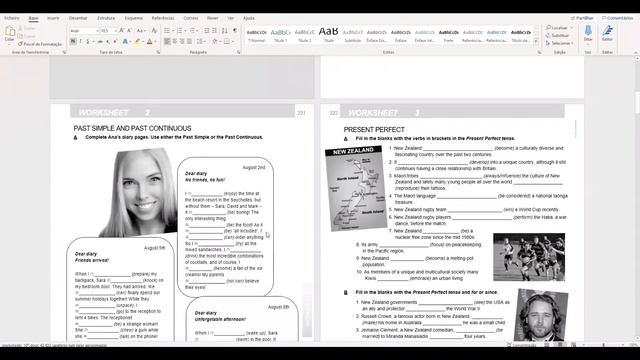The width and height of the screenshot is (640, 360).
Task: Open change case Aa dropdown
Action: 141,31
